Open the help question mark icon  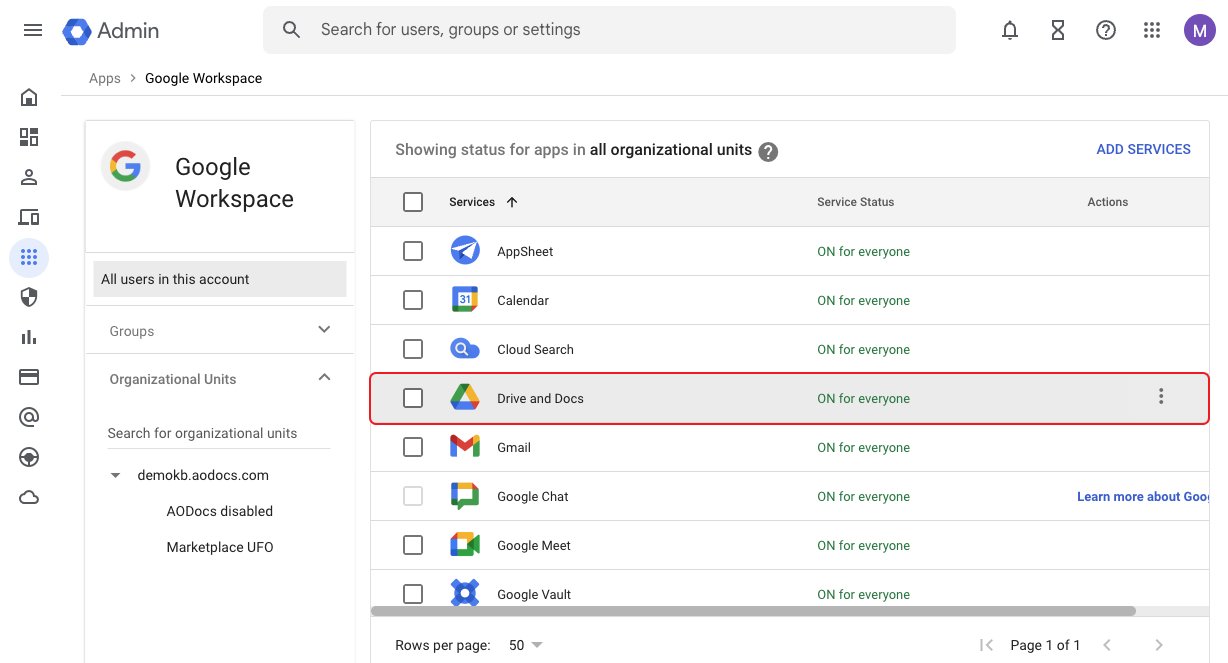click(1106, 30)
